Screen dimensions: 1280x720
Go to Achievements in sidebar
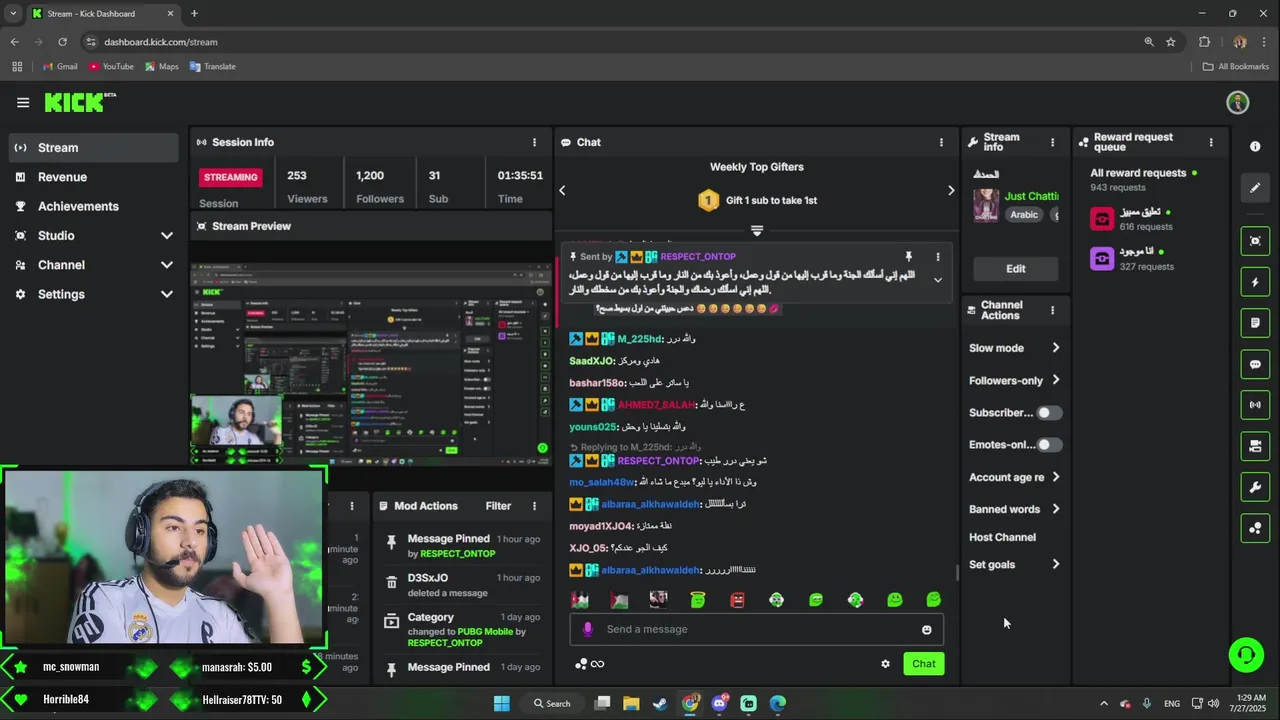(94, 206)
